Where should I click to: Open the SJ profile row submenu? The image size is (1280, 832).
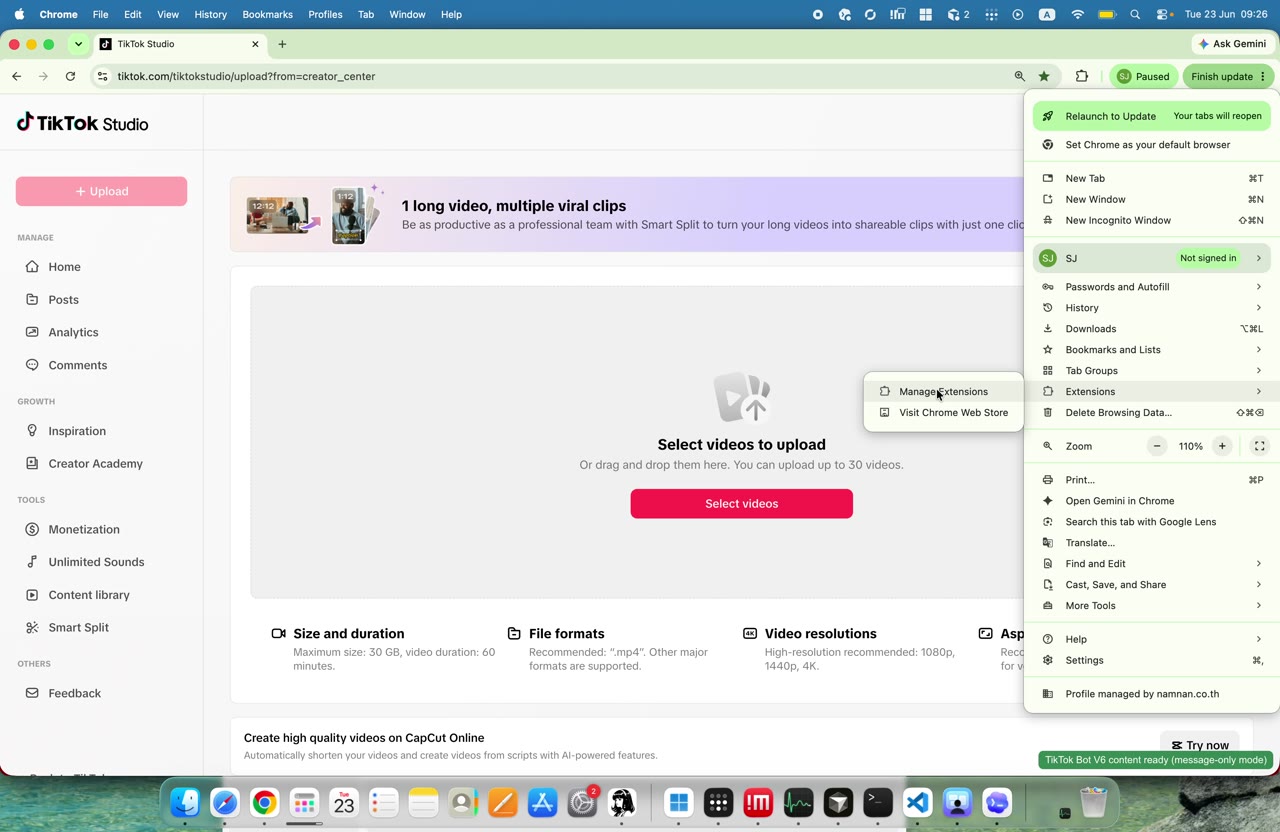(x=1152, y=258)
